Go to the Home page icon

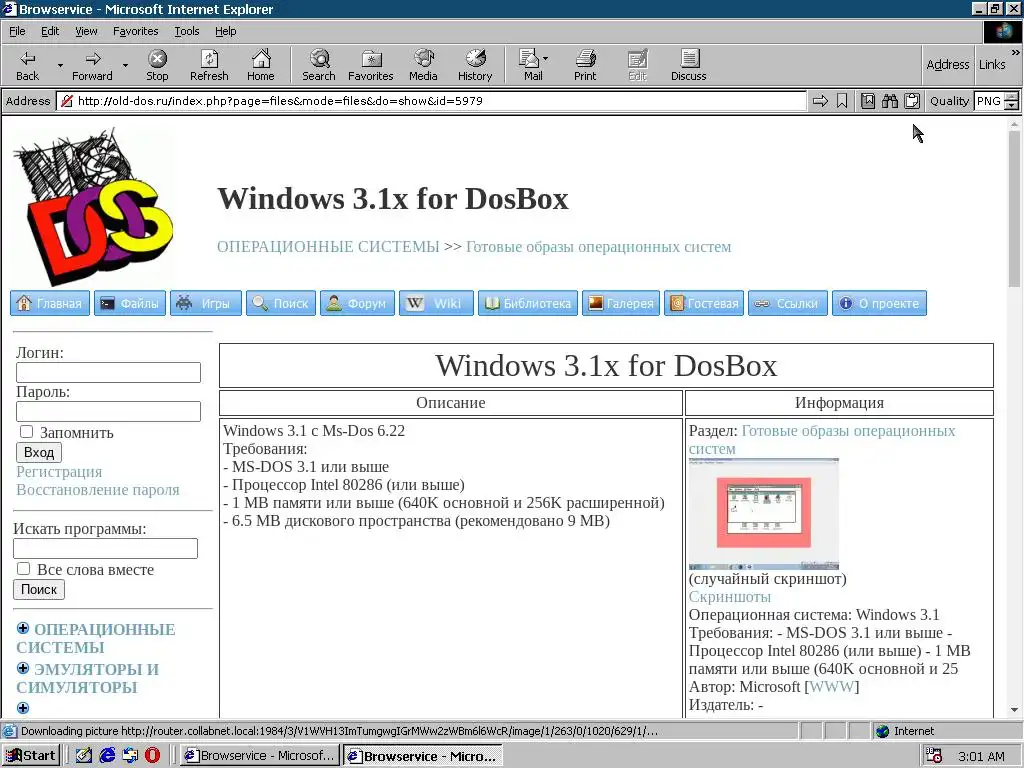[x=261, y=65]
